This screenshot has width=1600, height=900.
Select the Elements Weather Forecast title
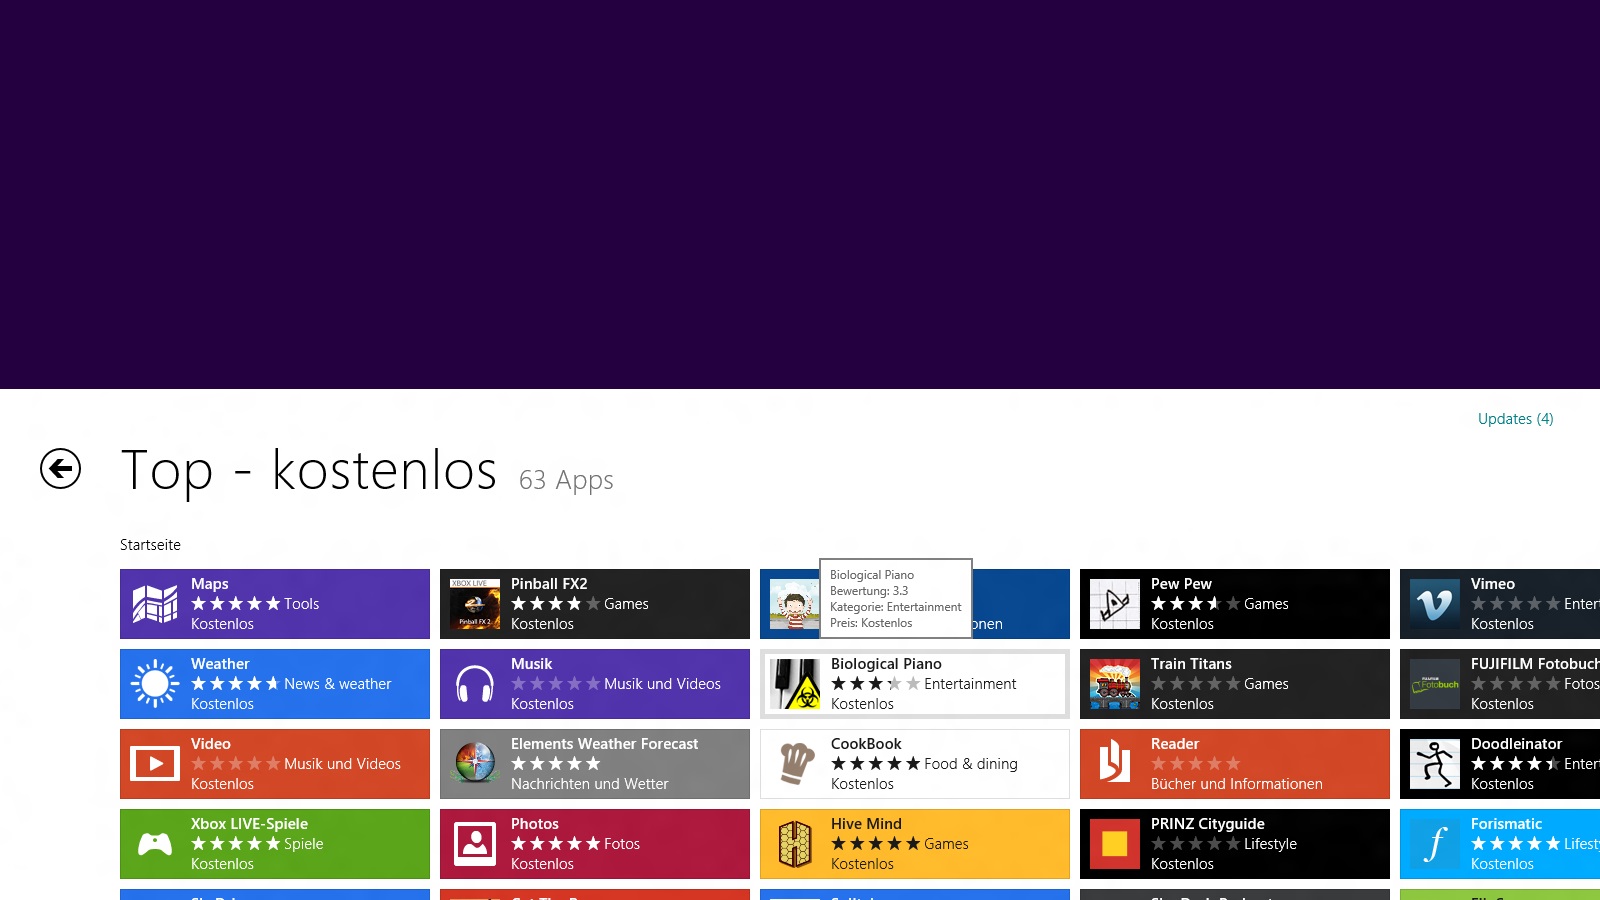coord(604,744)
